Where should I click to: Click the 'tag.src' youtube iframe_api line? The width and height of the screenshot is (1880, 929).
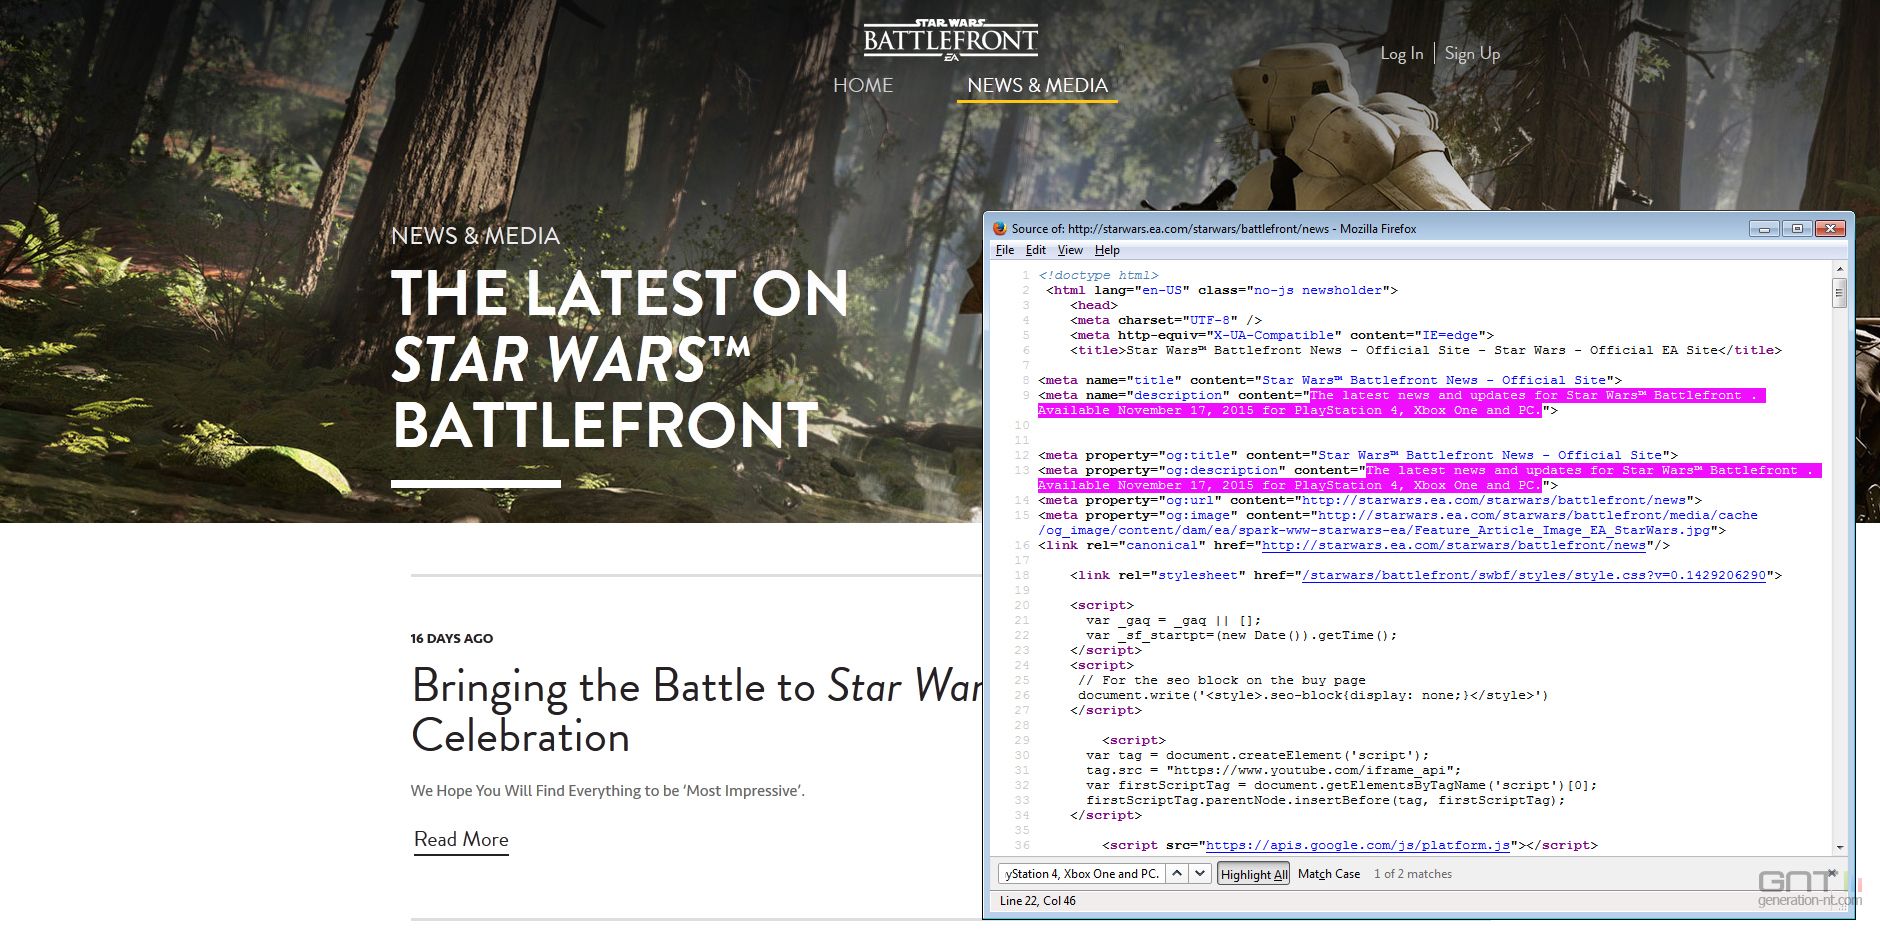[x=1274, y=770]
